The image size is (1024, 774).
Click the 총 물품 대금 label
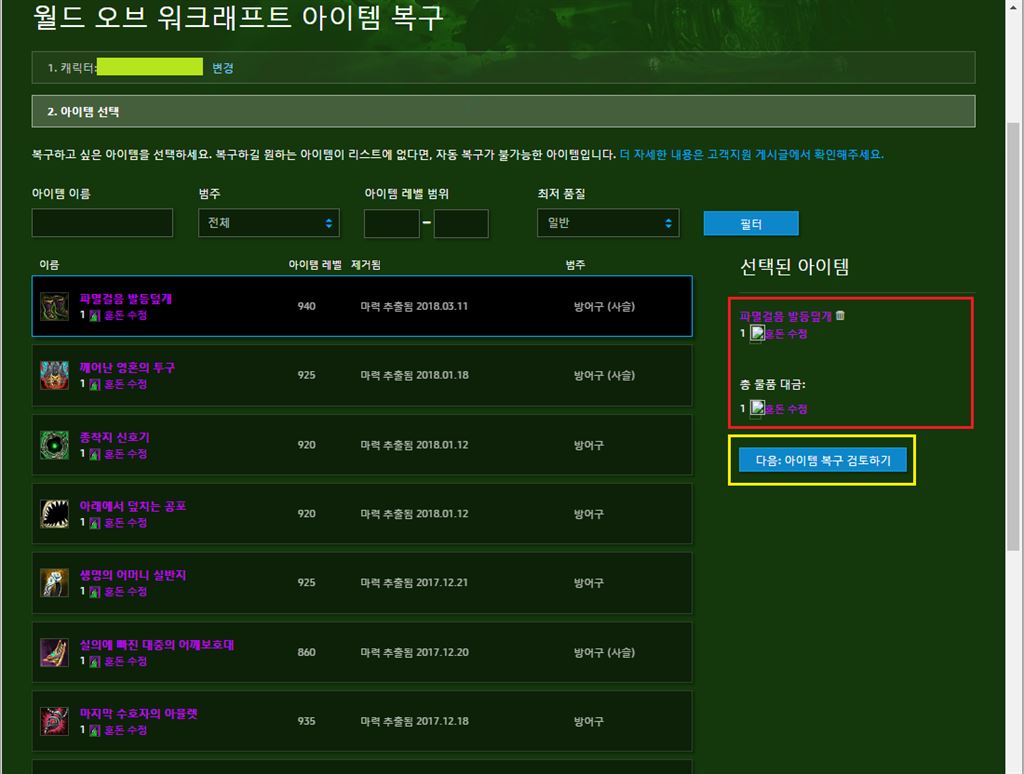tap(772, 385)
